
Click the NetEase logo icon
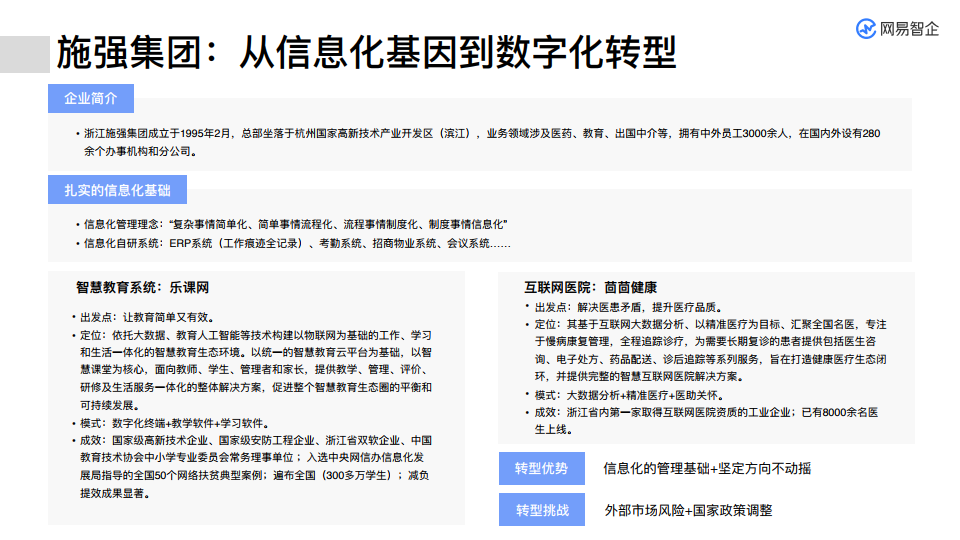[866, 29]
